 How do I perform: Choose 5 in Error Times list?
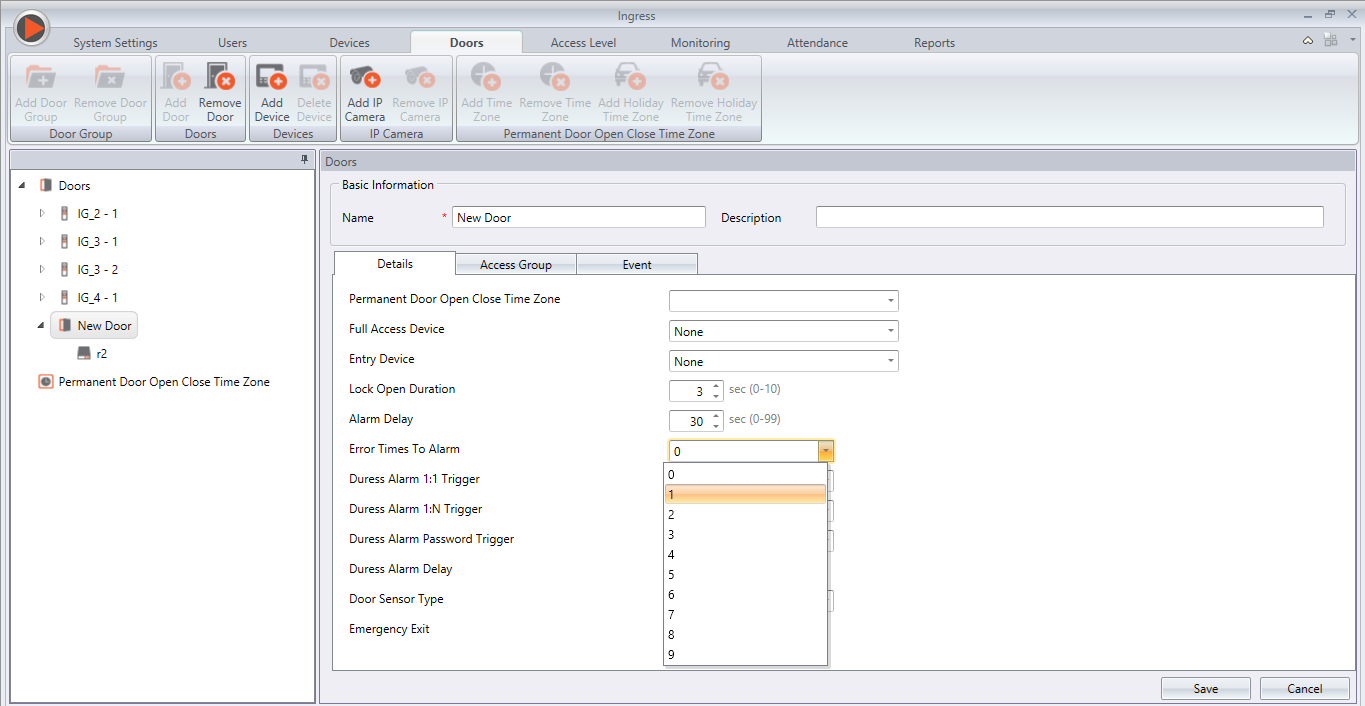coord(745,575)
